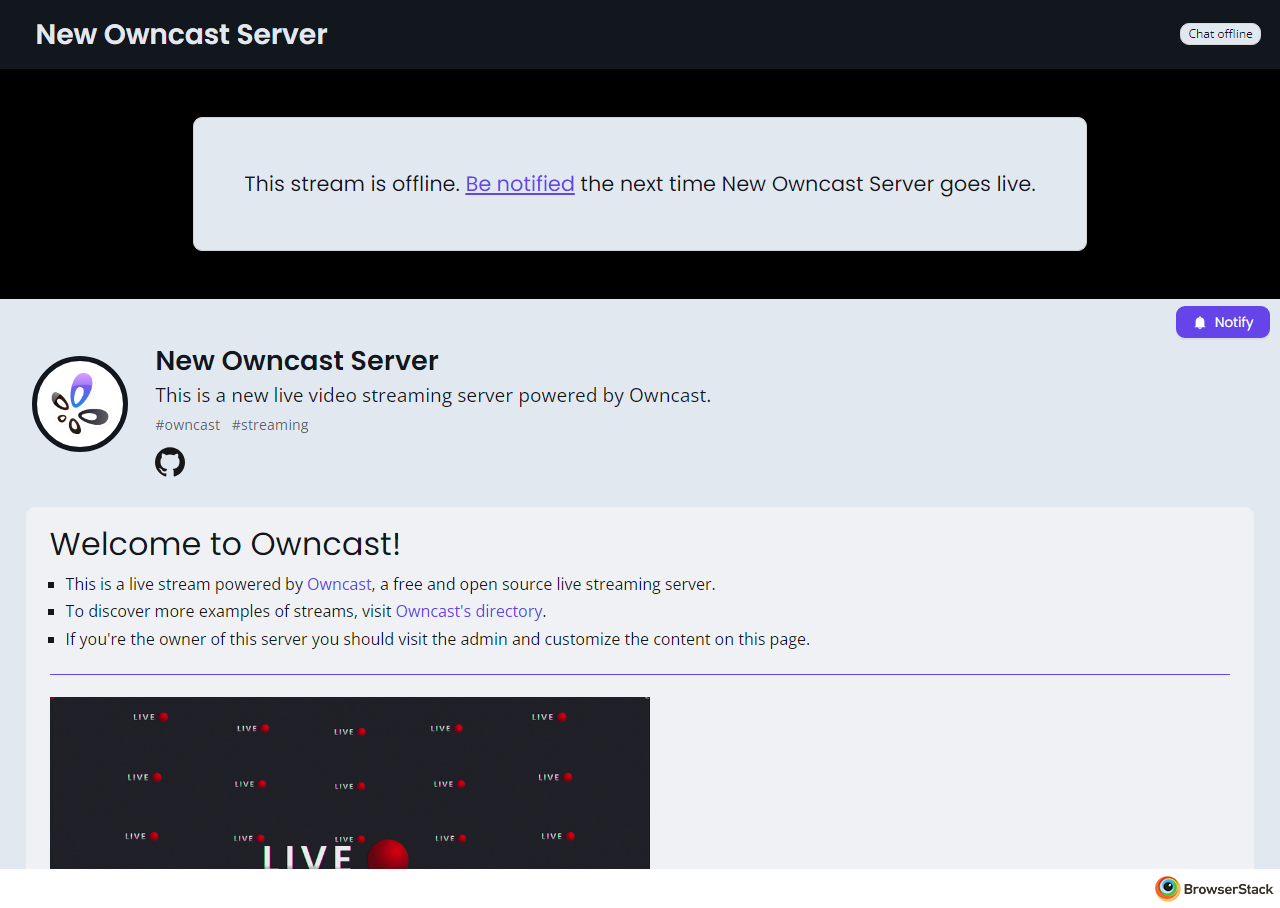Screen dimensions: 1280x908
Task: Select the #streaming tag
Action: point(270,425)
